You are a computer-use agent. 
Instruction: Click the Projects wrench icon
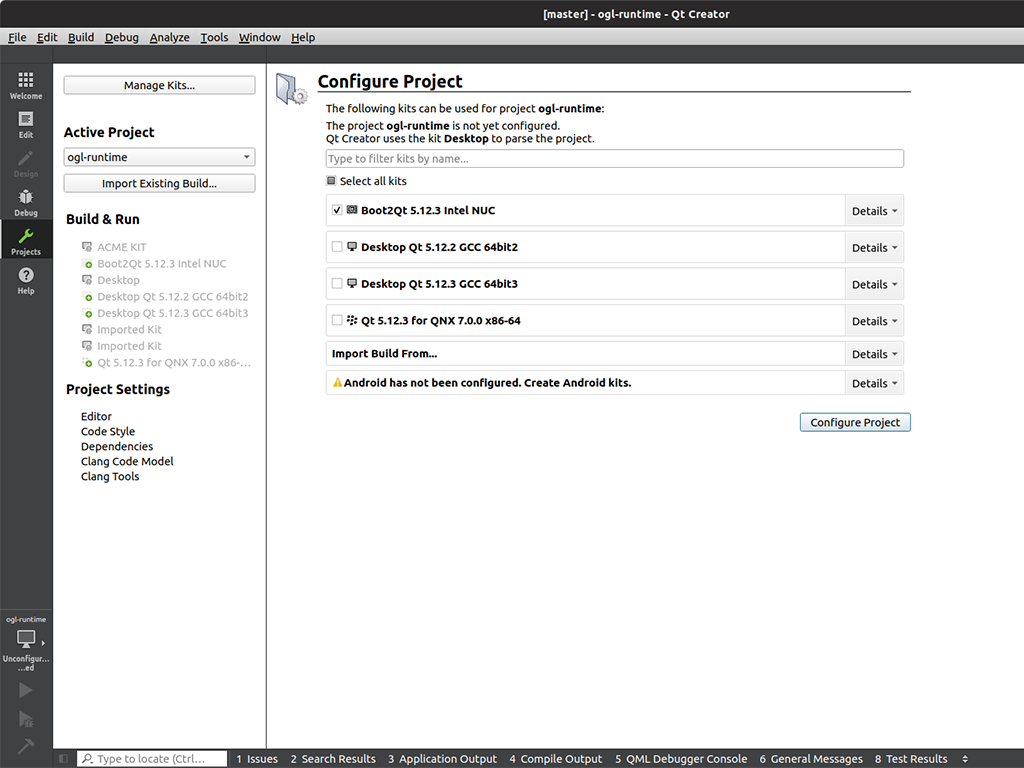click(26, 241)
